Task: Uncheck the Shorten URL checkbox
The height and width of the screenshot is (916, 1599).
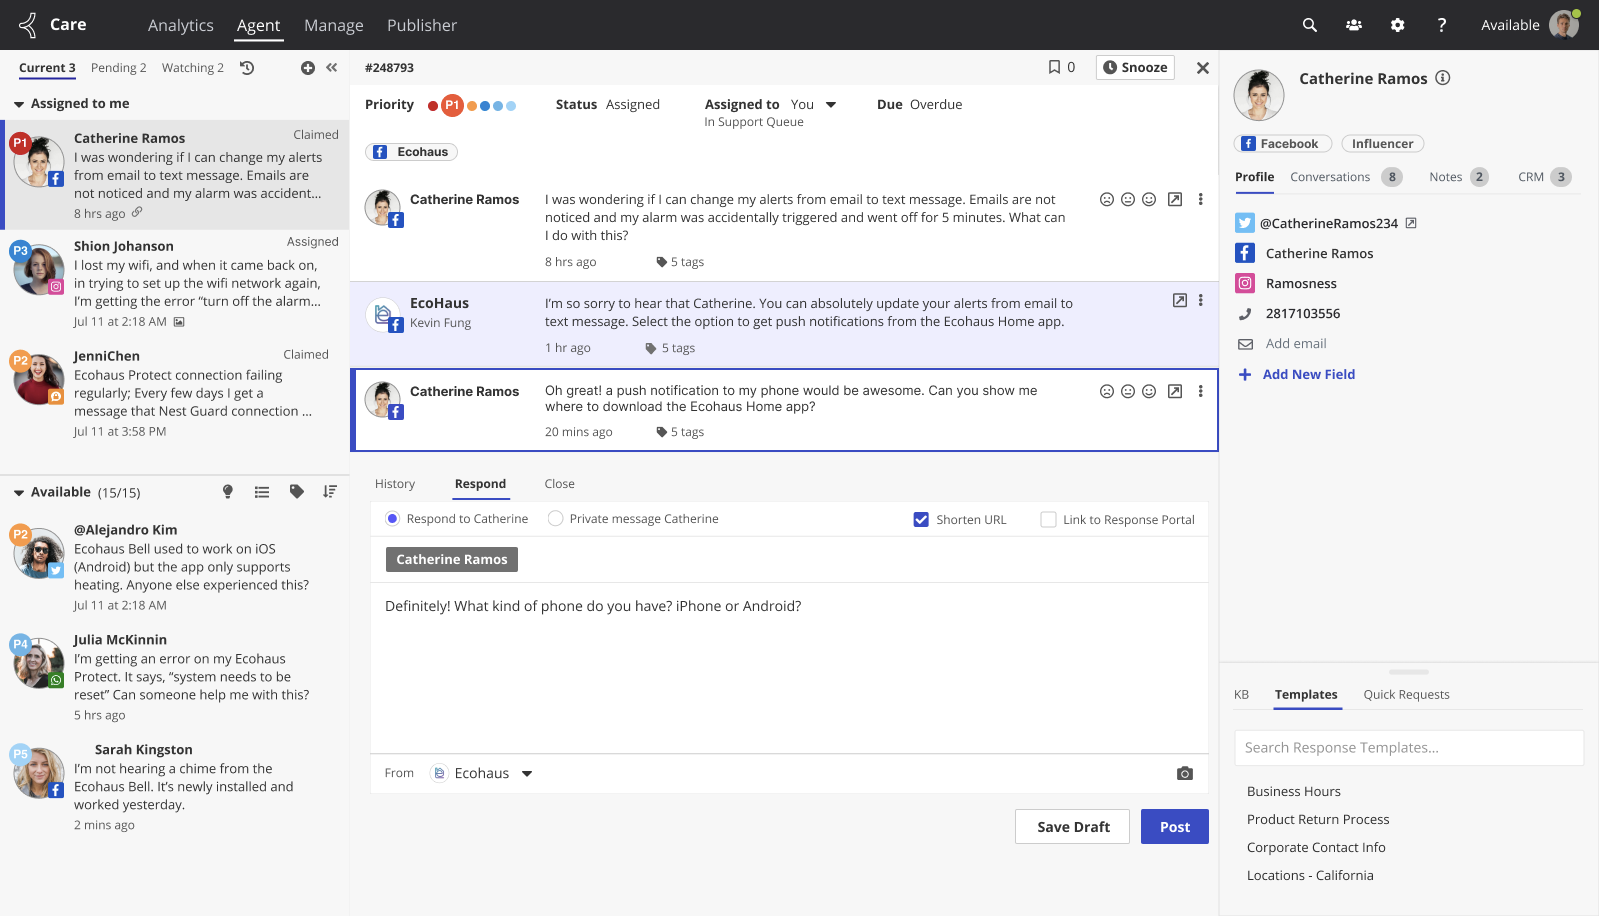Action: click(921, 519)
